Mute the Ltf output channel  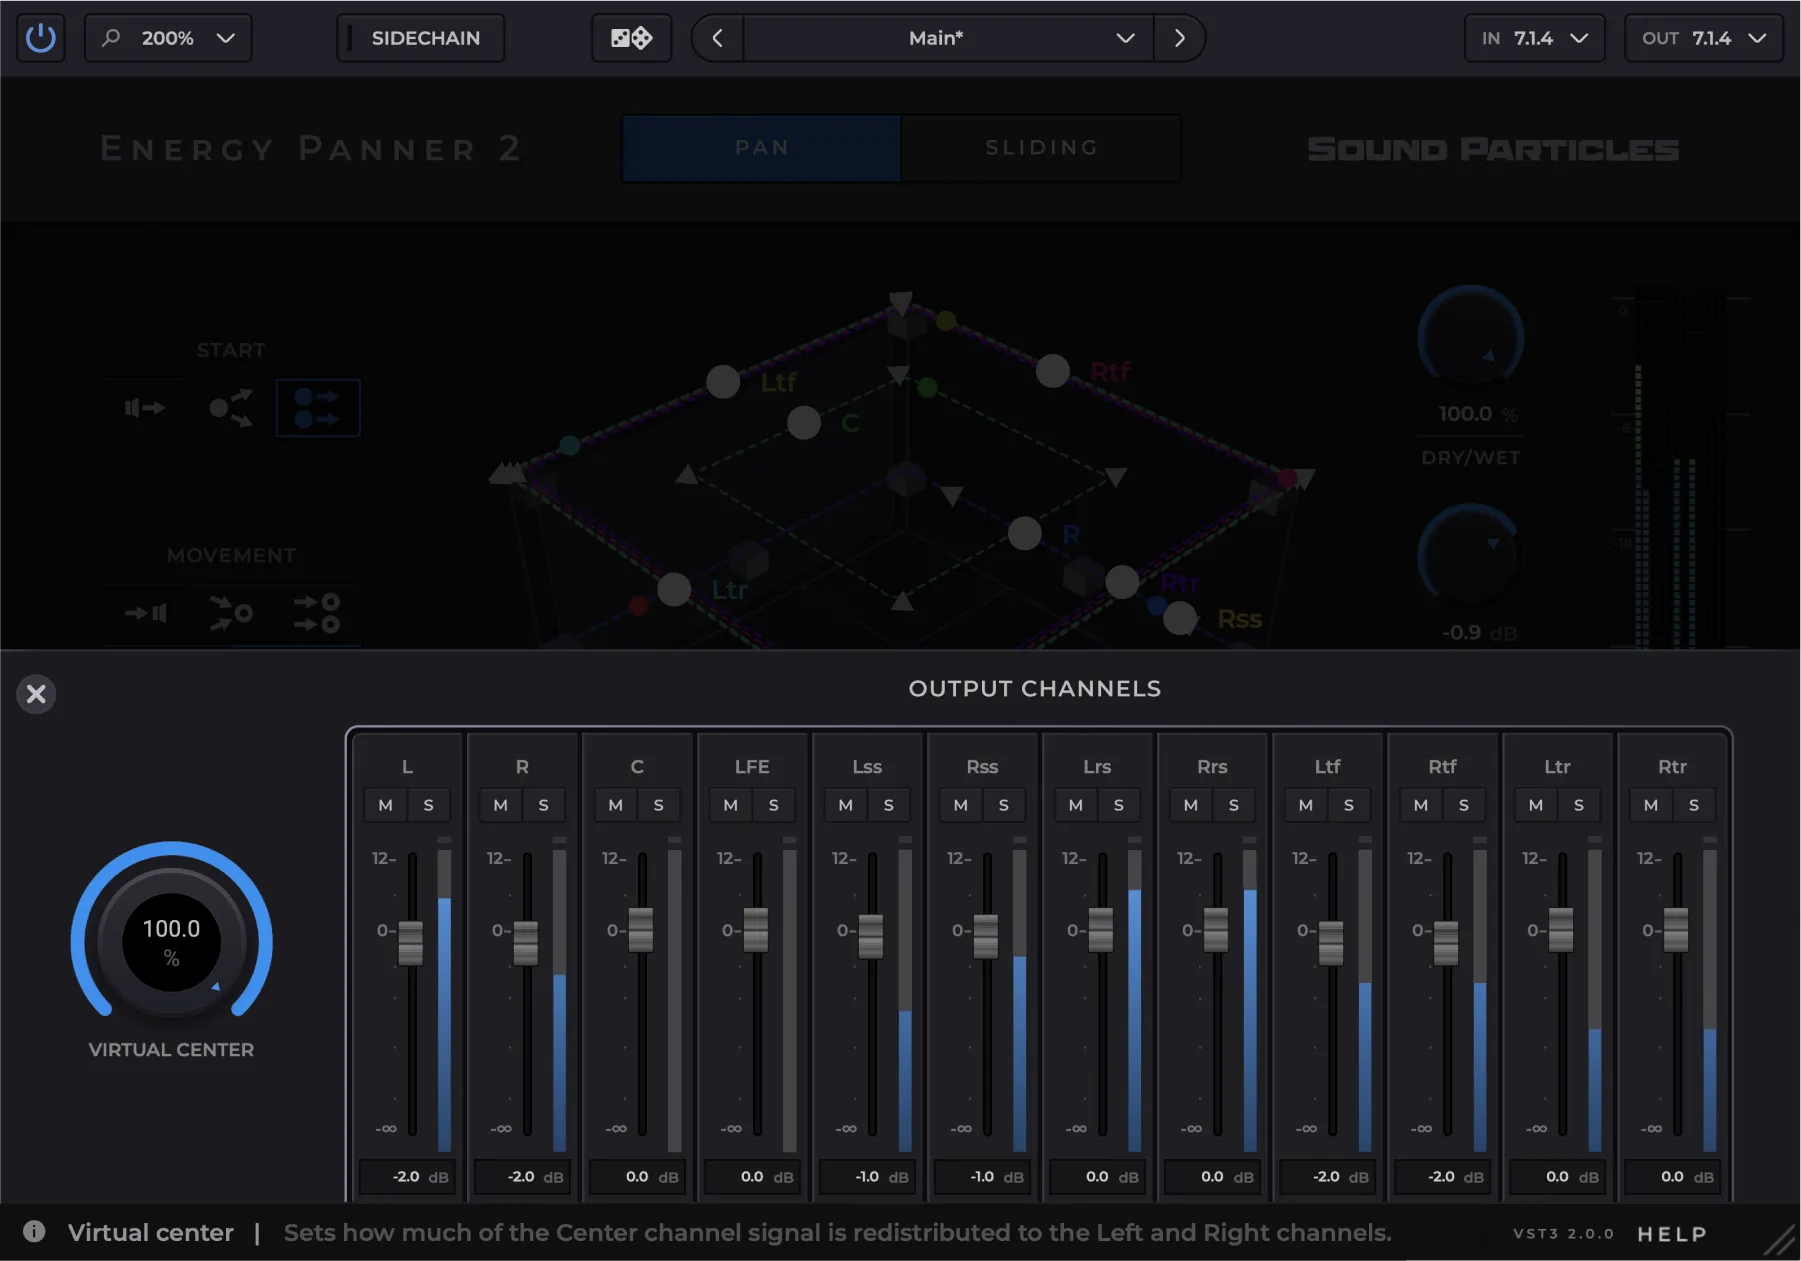[x=1306, y=805]
